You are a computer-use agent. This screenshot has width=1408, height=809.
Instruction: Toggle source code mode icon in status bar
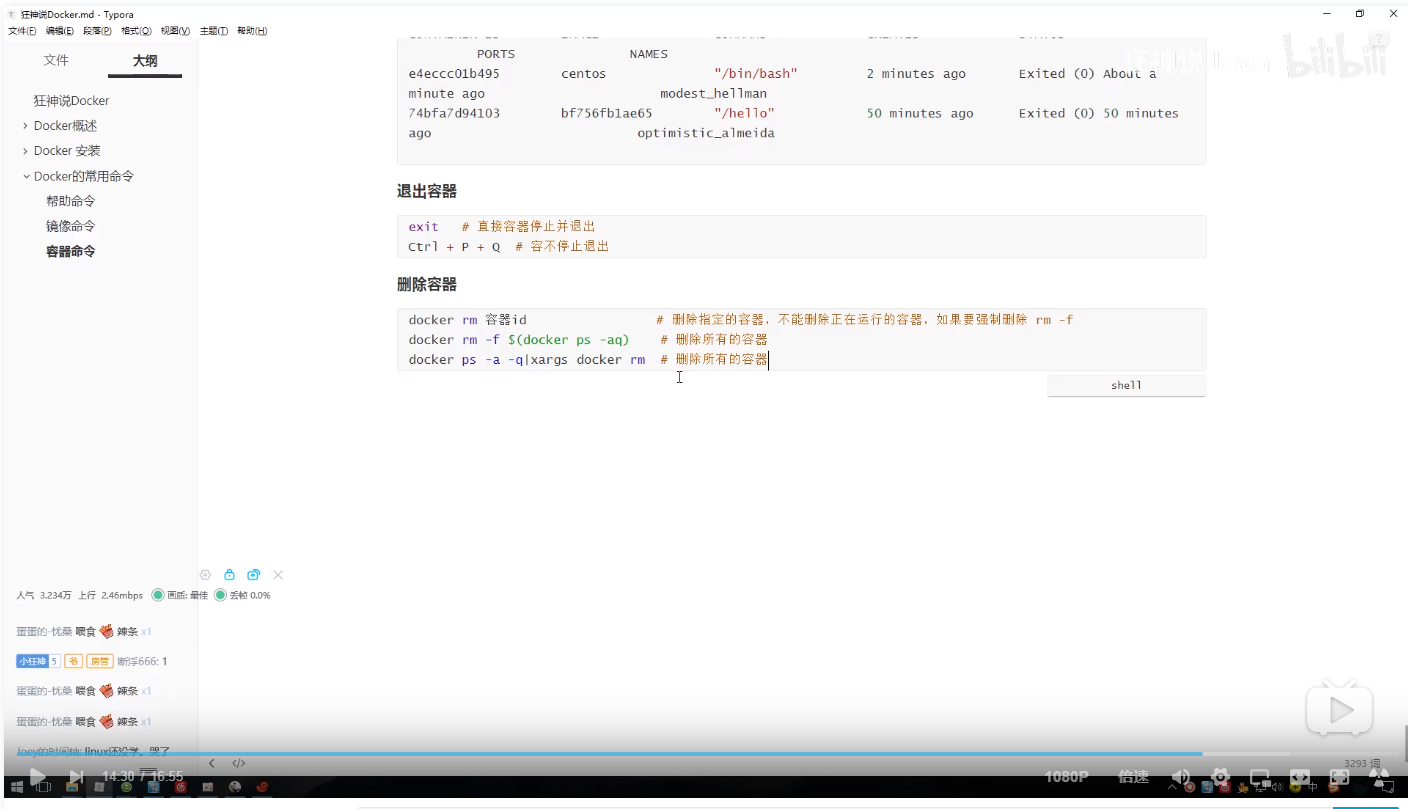pyautogui.click(x=239, y=763)
